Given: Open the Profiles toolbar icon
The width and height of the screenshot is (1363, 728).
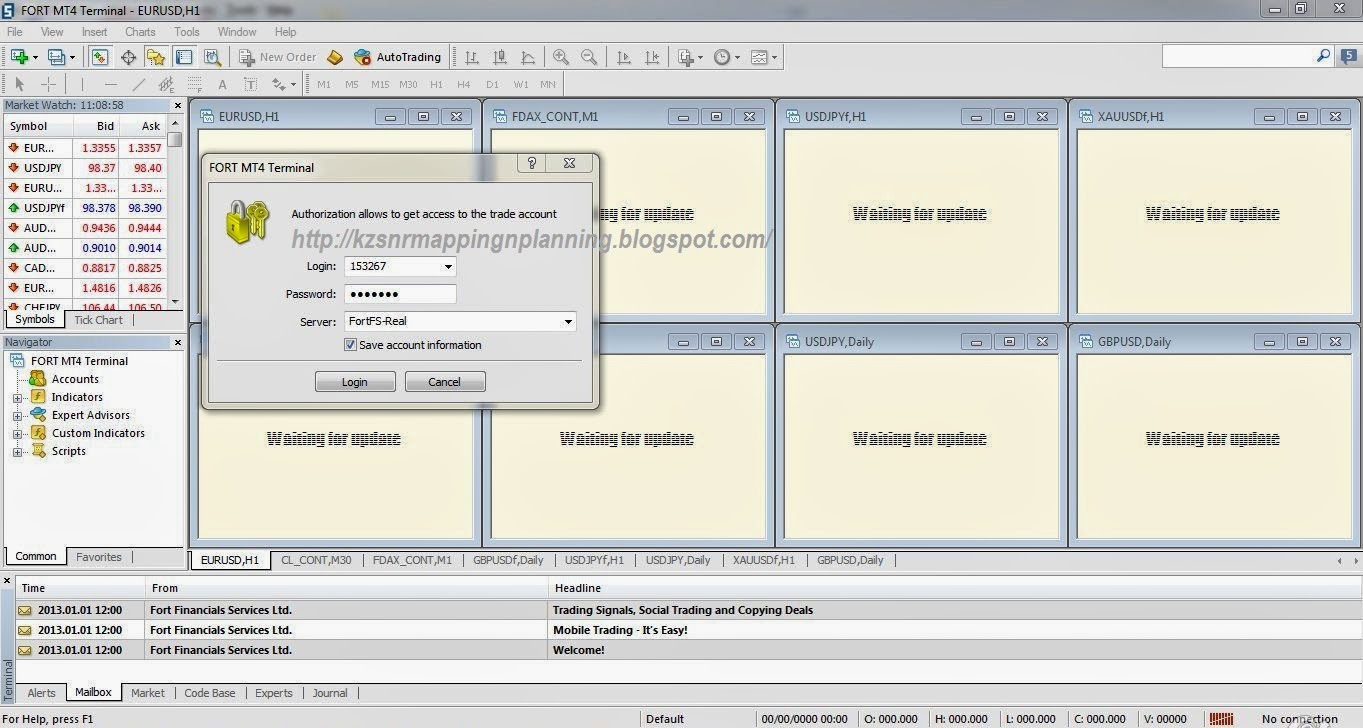Looking at the screenshot, I should (x=57, y=57).
